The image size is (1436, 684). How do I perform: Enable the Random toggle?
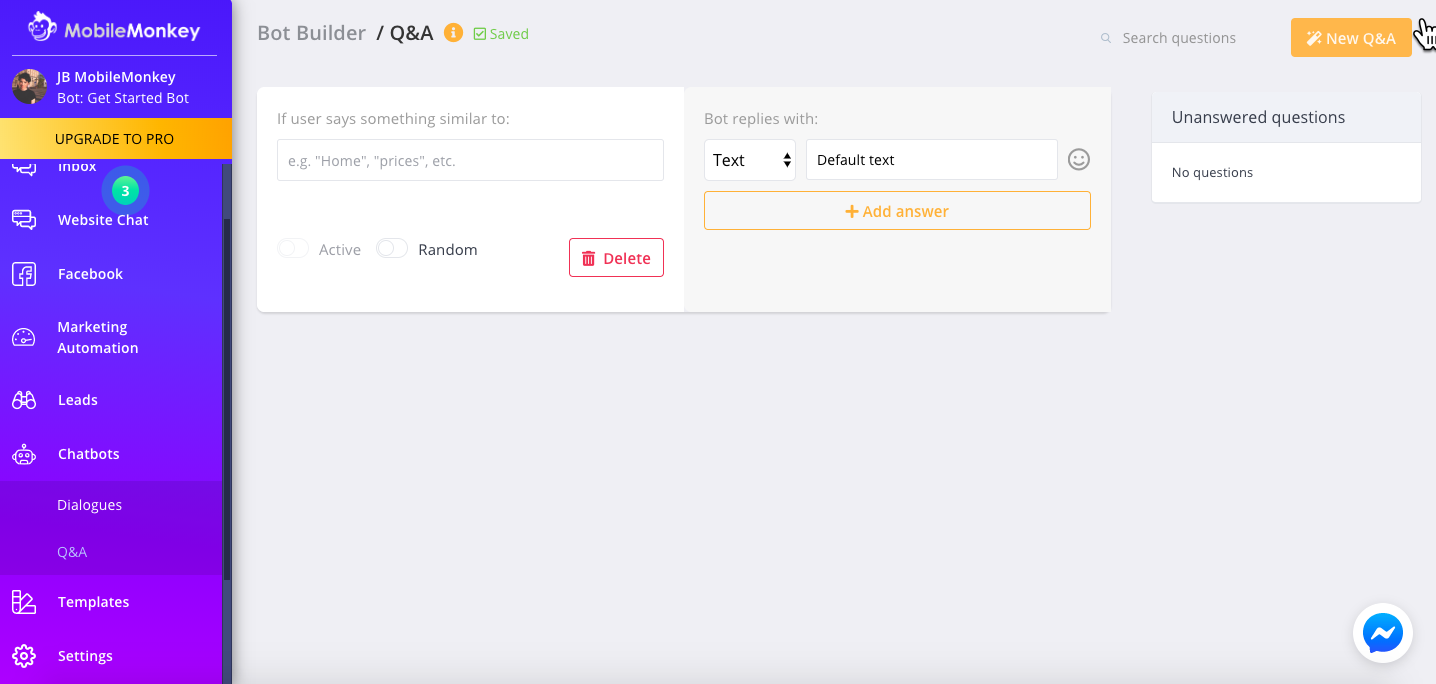point(391,247)
